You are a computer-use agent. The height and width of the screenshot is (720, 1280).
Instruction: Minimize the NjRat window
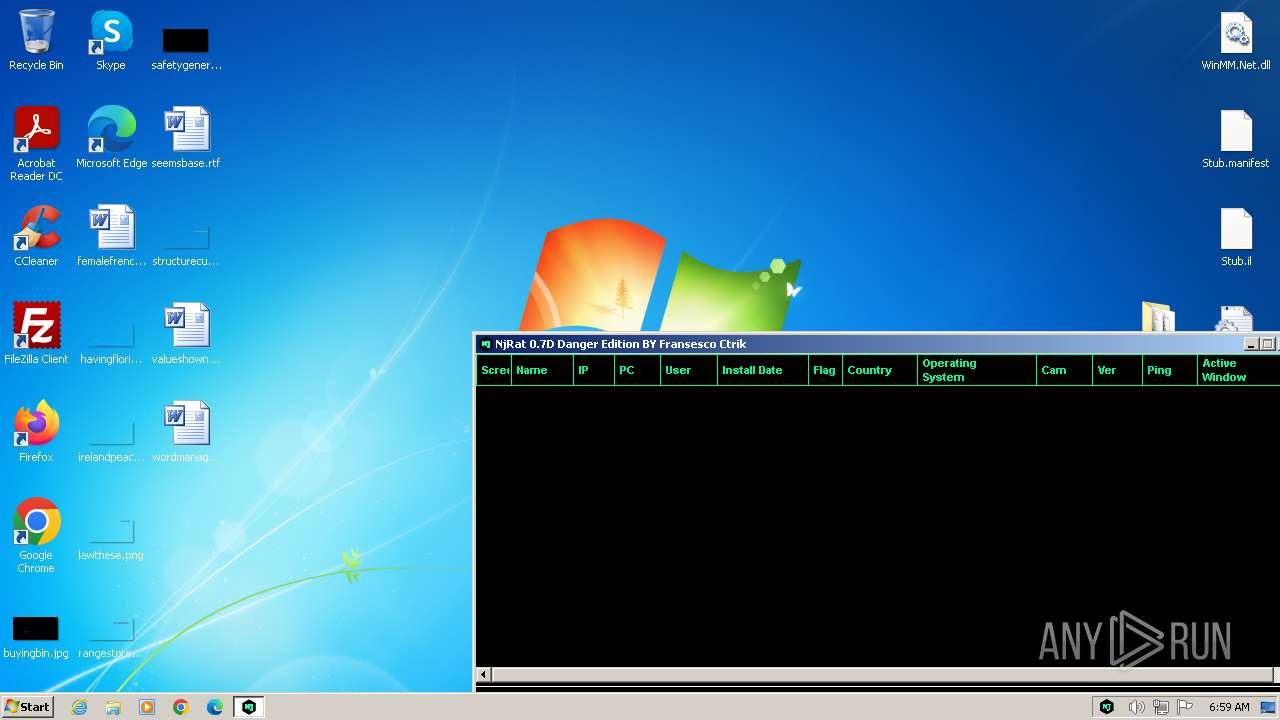coord(1251,344)
